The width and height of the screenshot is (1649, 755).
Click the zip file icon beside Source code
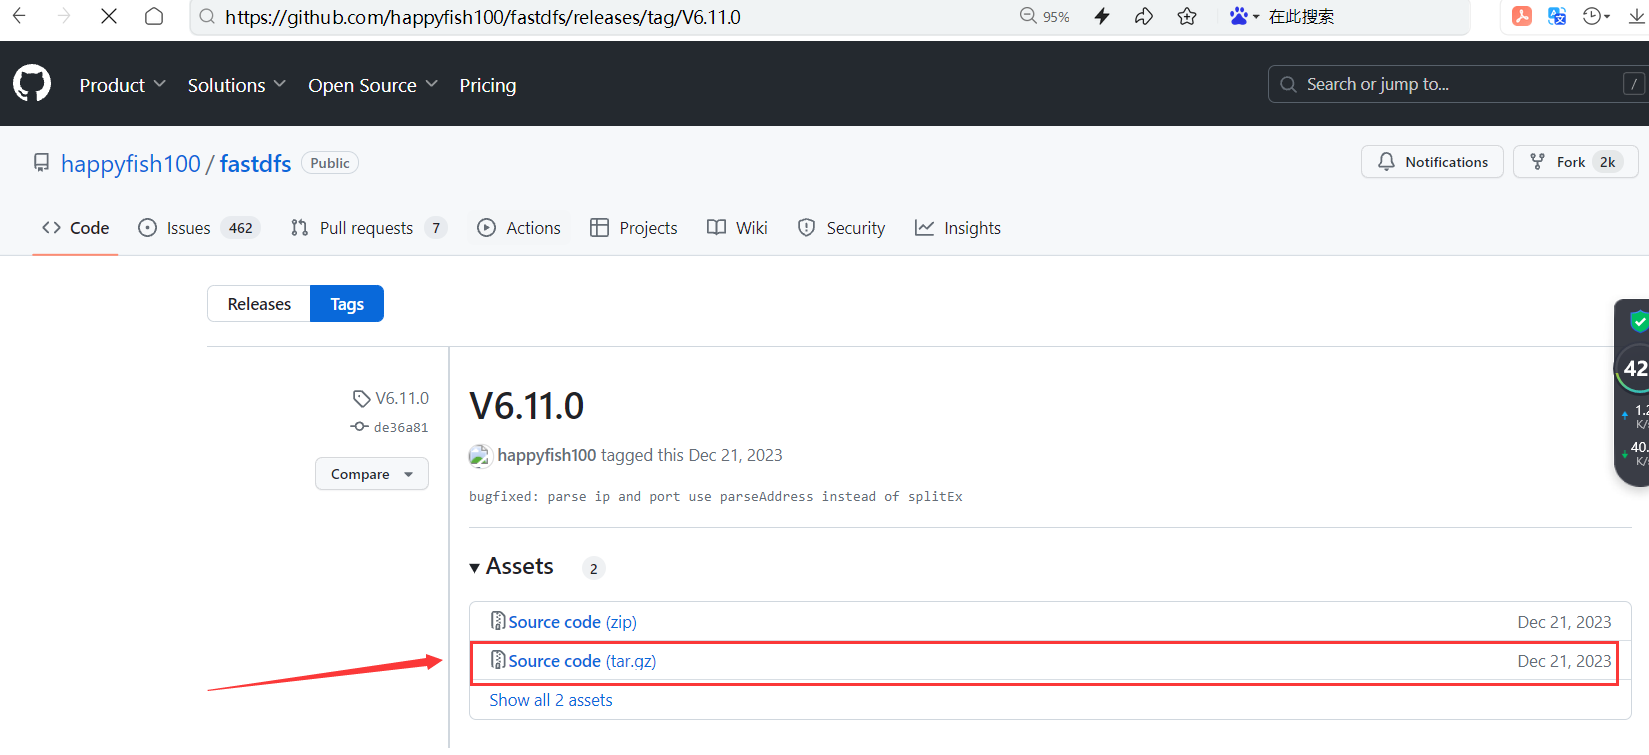(497, 621)
